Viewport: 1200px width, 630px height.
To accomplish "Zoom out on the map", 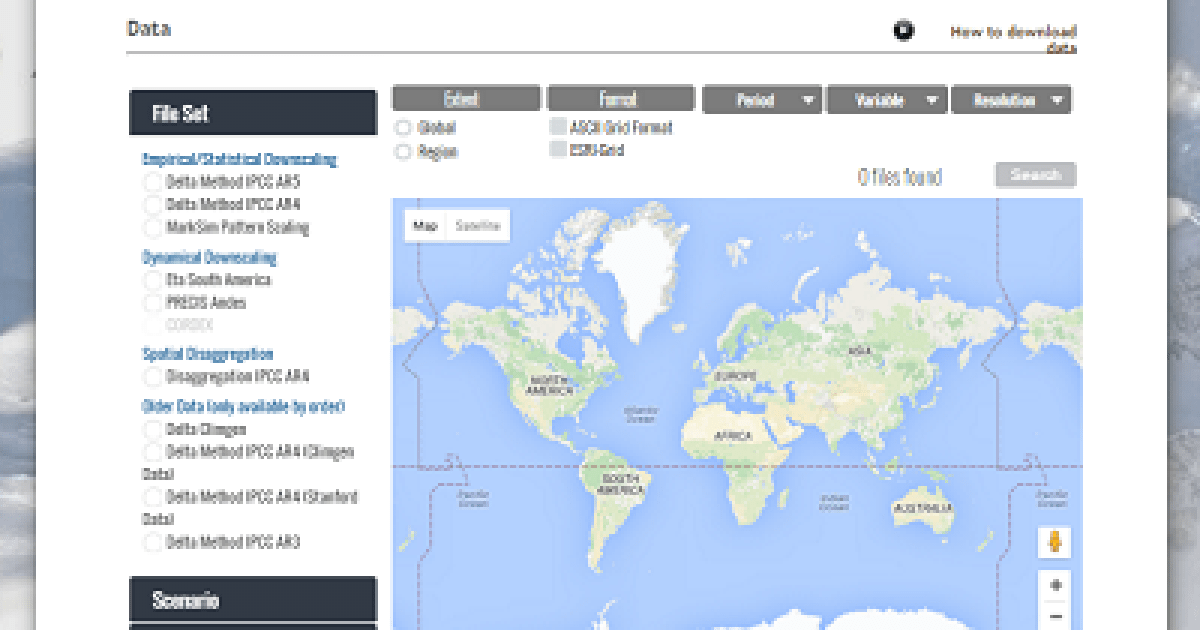I will (x=1054, y=616).
